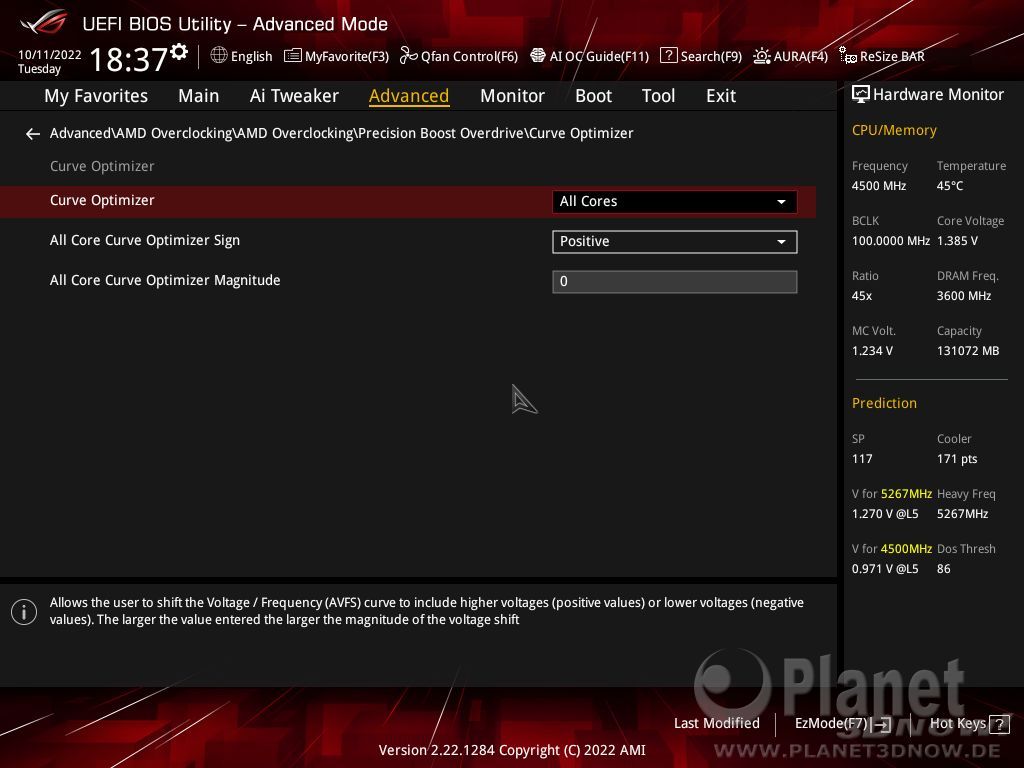Image resolution: width=1024 pixels, height=768 pixels.
Task: Click the 100.0000 MHz BCLK value
Action: (x=891, y=241)
